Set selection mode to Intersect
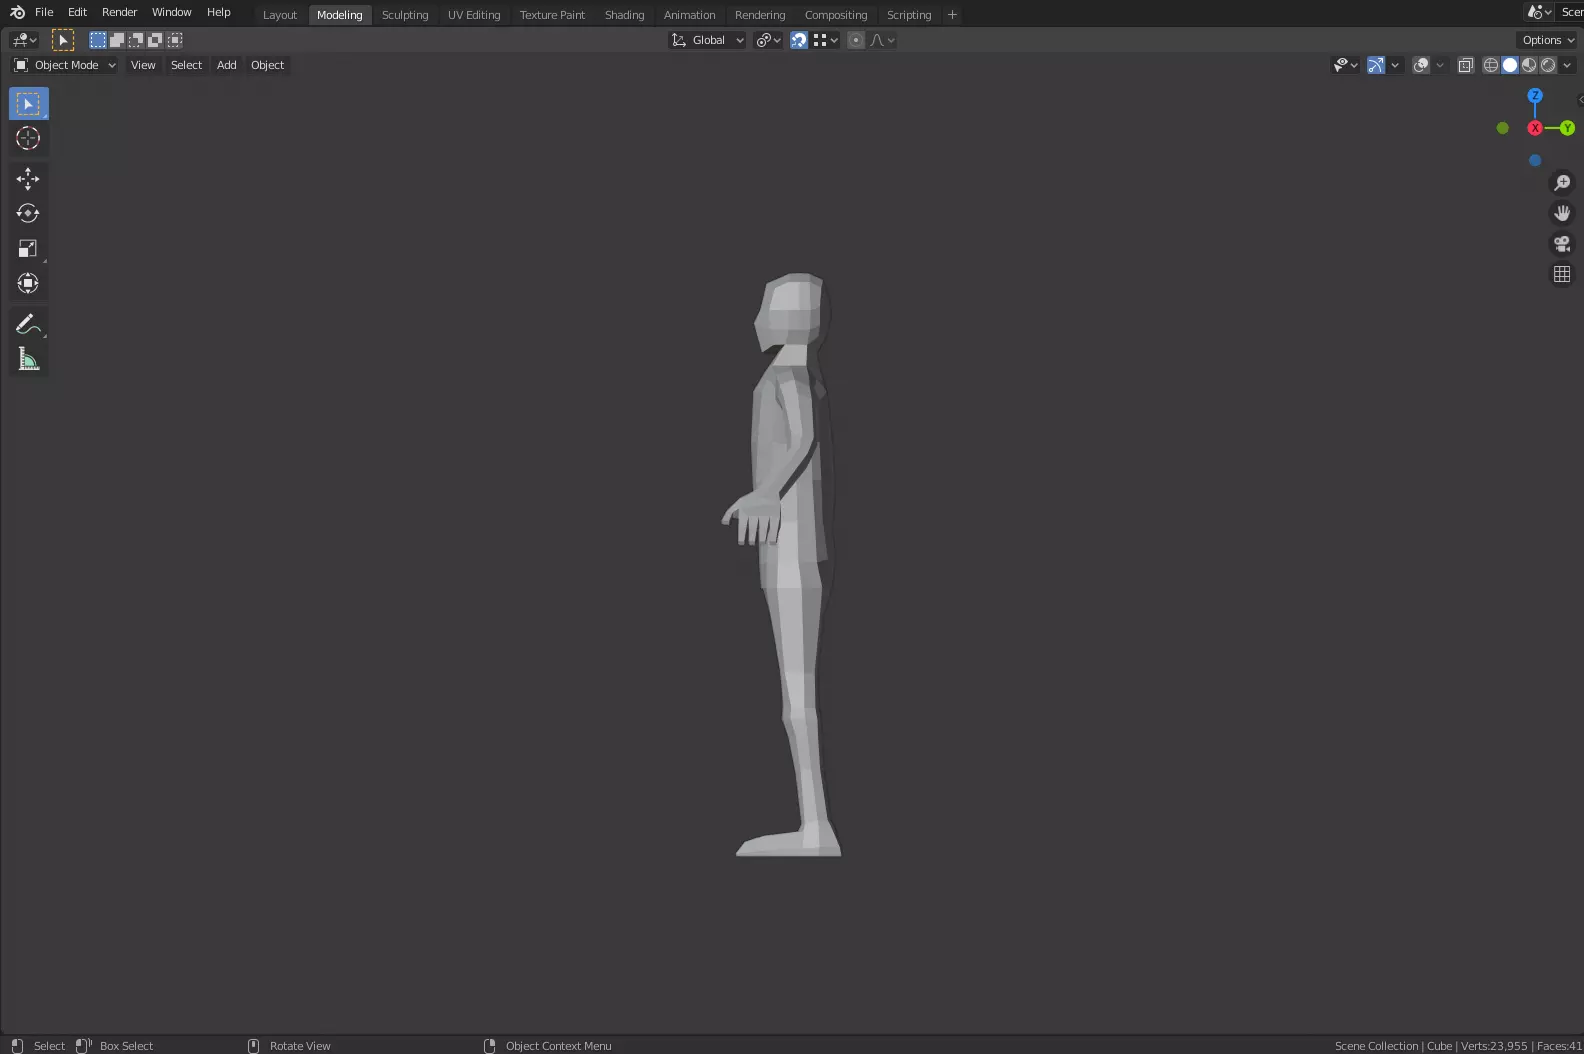The height and width of the screenshot is (1054, 1584). (x=174, y=40)
